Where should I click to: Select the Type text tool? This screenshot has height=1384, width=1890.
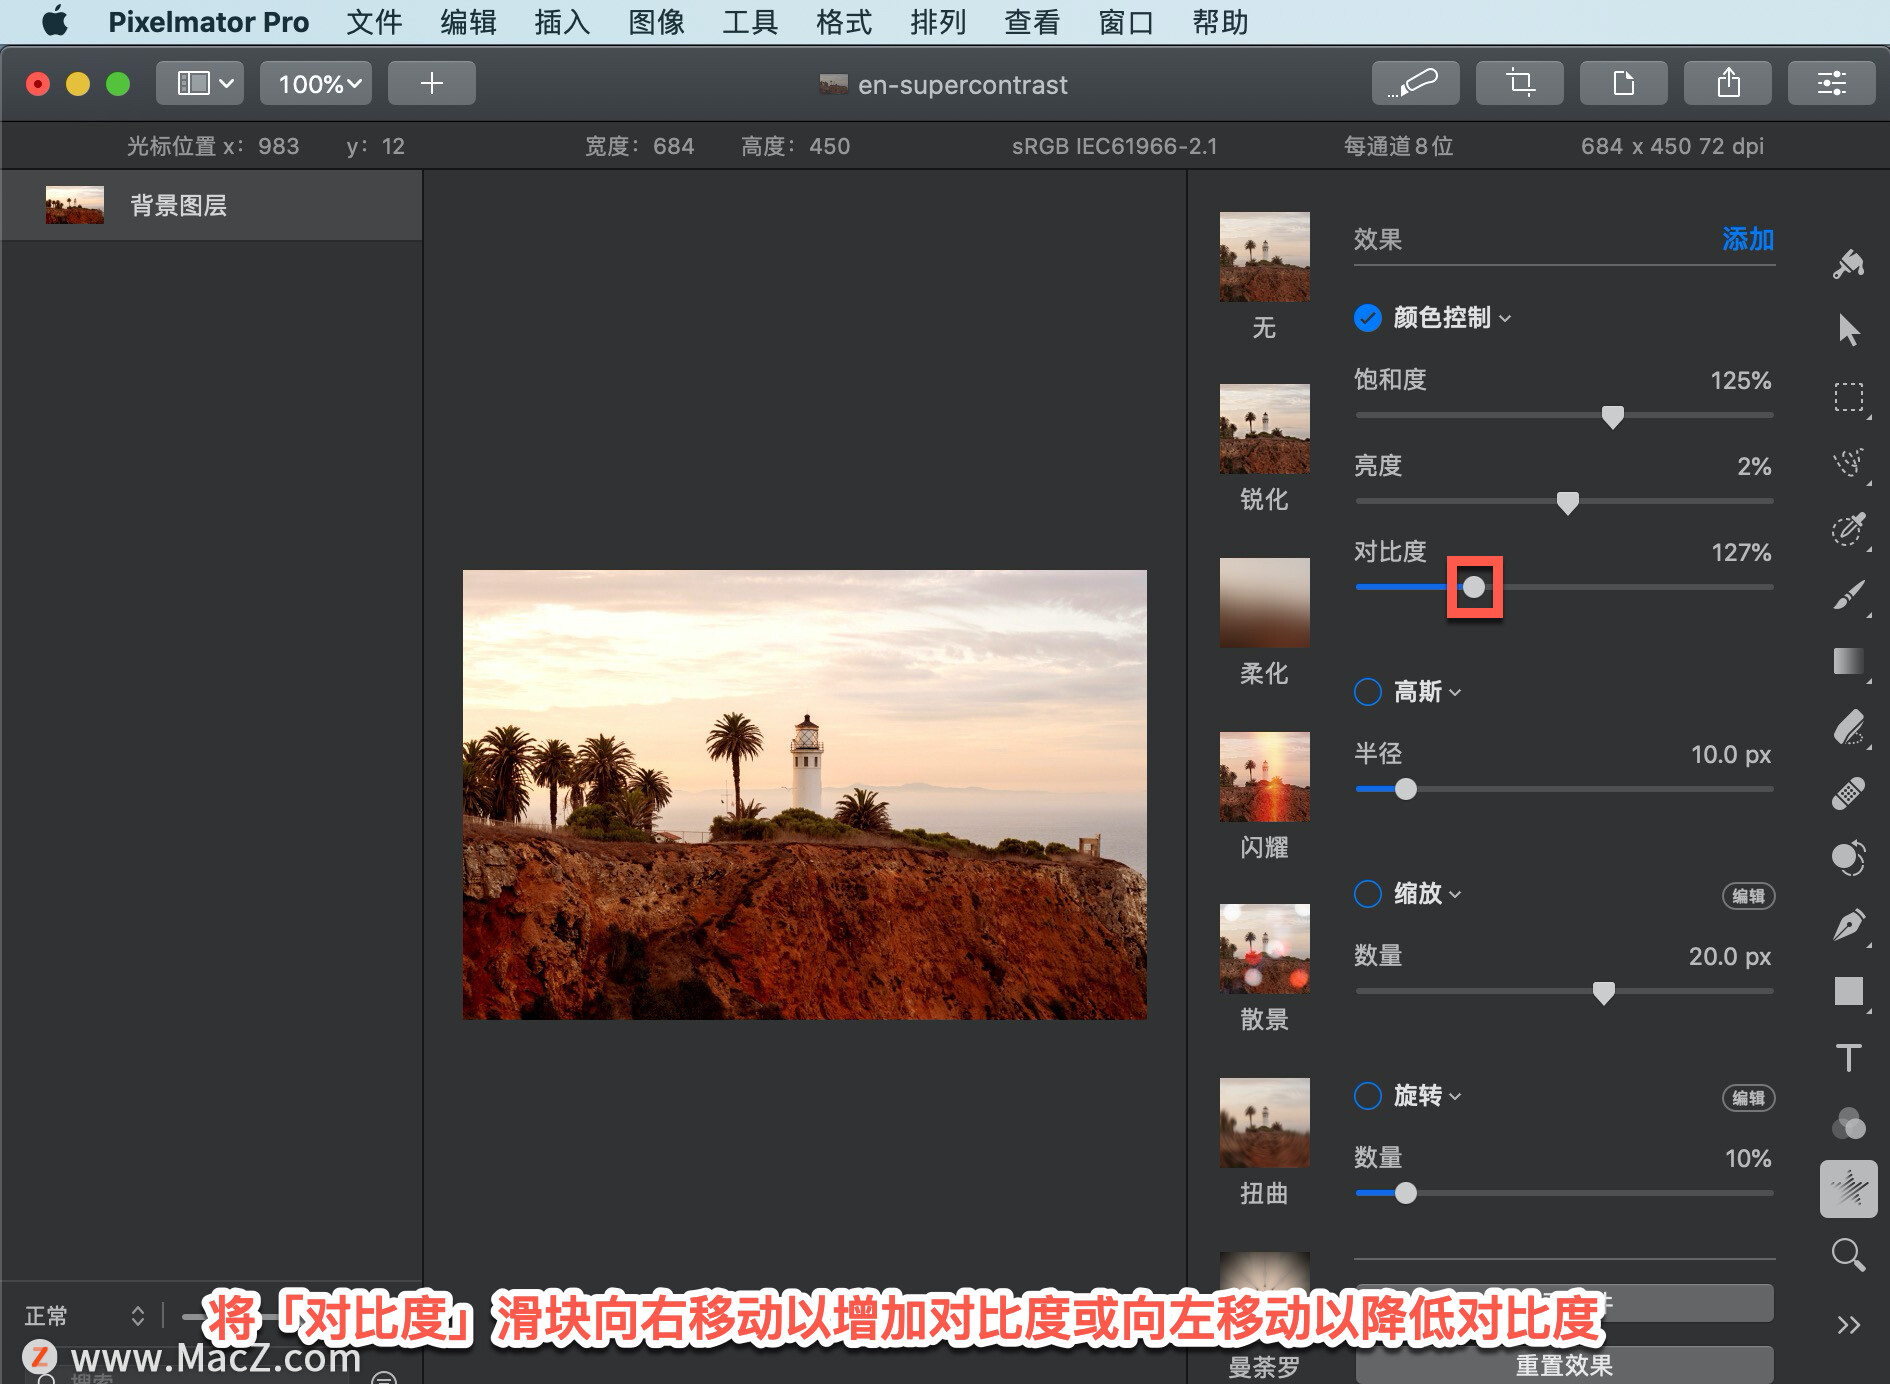(x=1848, y=1057)
